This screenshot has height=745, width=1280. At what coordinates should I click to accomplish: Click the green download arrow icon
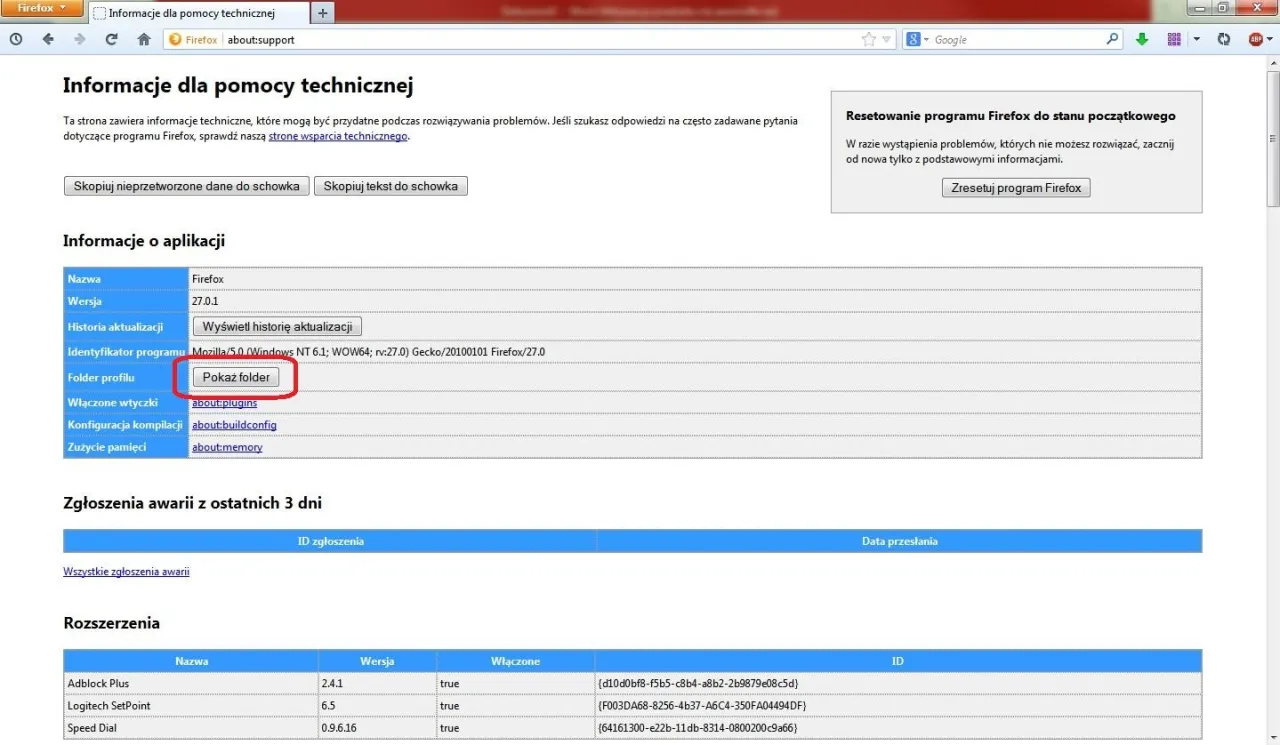click(1142, 39)
